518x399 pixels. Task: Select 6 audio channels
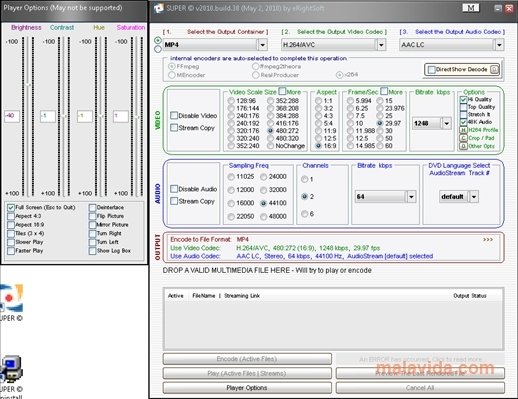[304, 214]
